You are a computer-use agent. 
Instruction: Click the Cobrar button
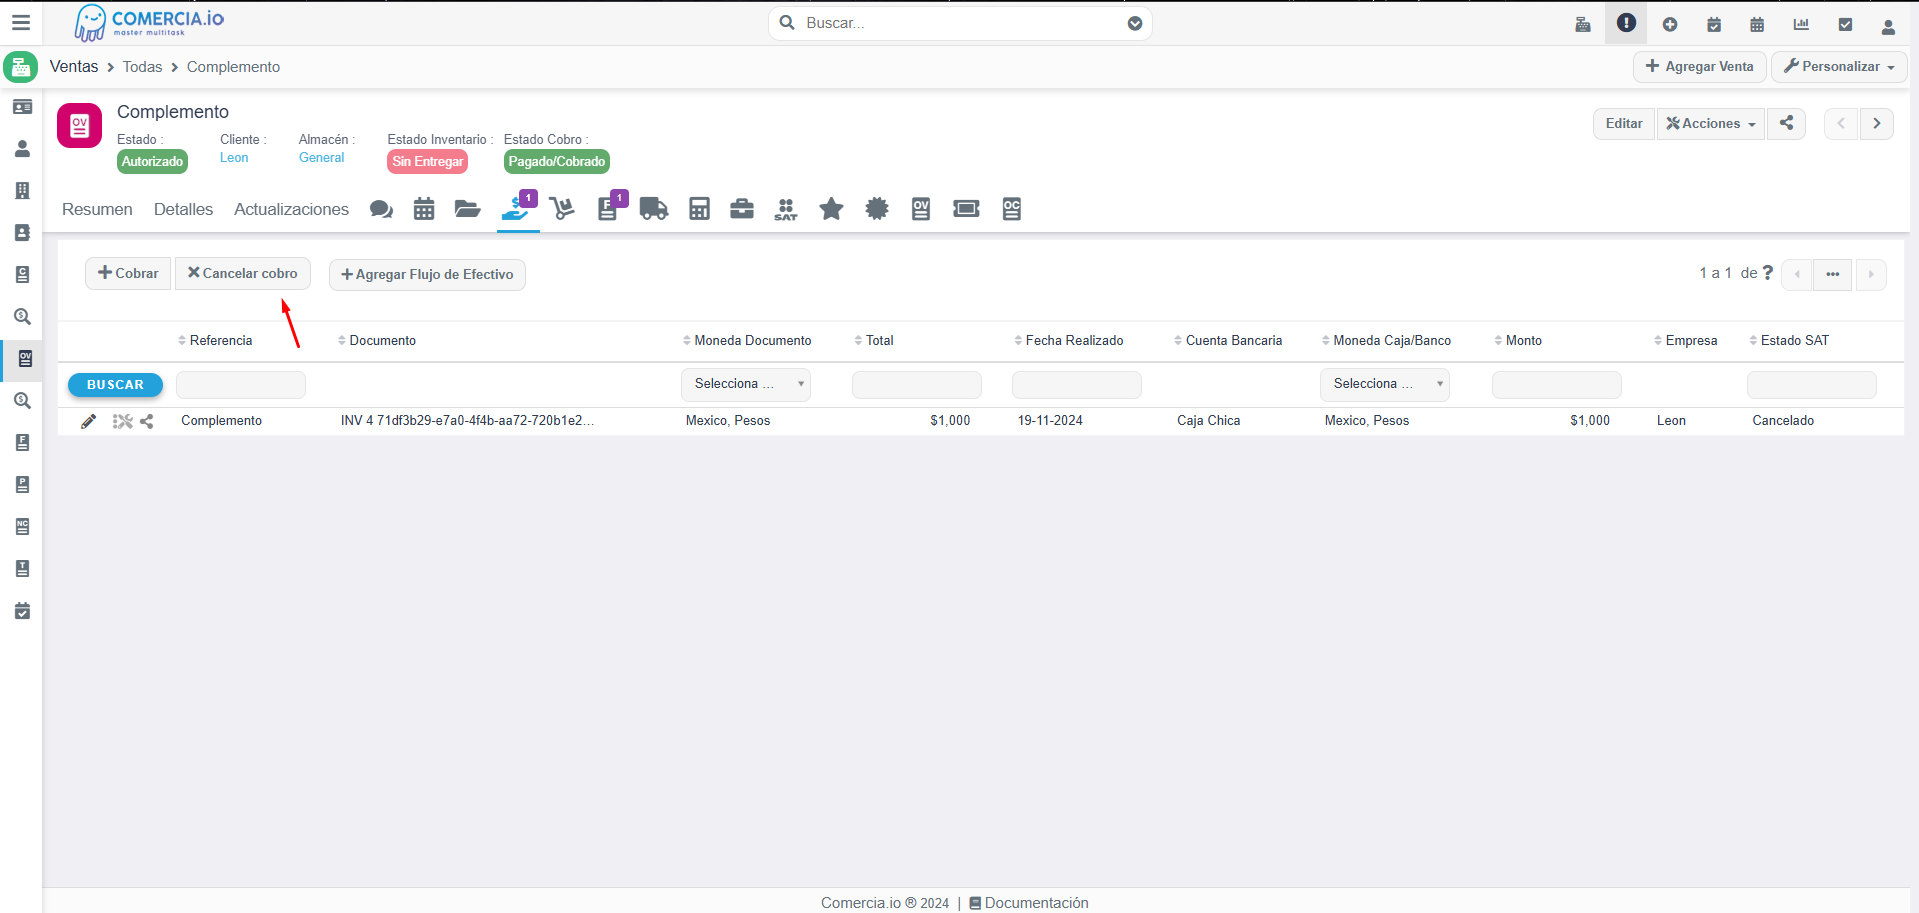(x=128, y=273)
